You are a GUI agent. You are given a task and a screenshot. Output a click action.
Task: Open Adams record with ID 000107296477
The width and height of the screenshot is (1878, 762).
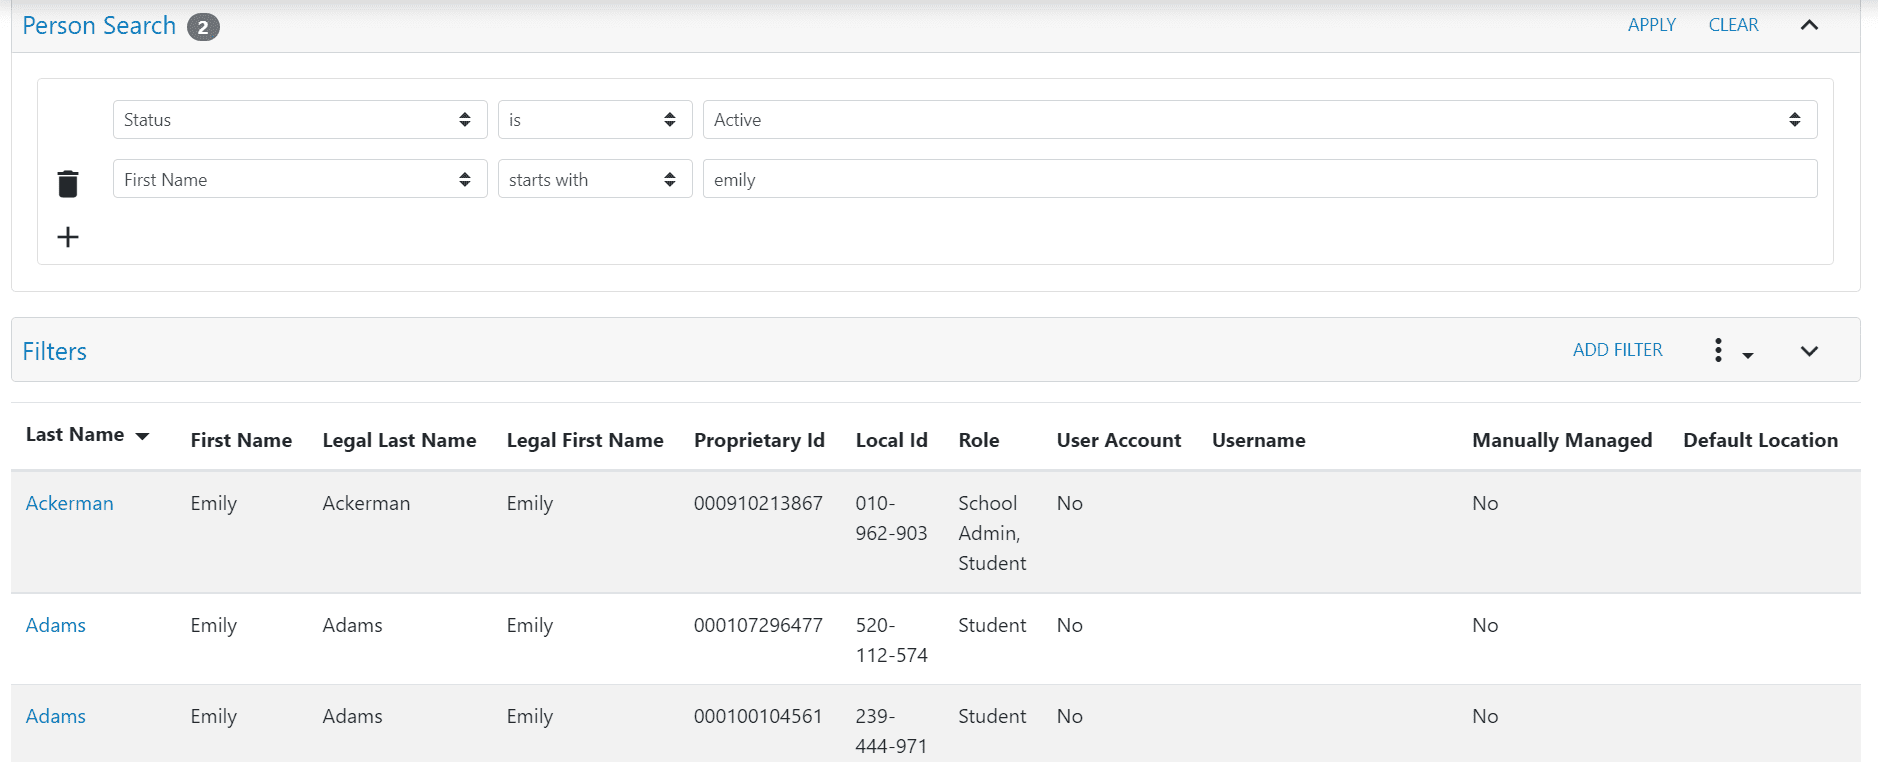(x=55, y=625)
